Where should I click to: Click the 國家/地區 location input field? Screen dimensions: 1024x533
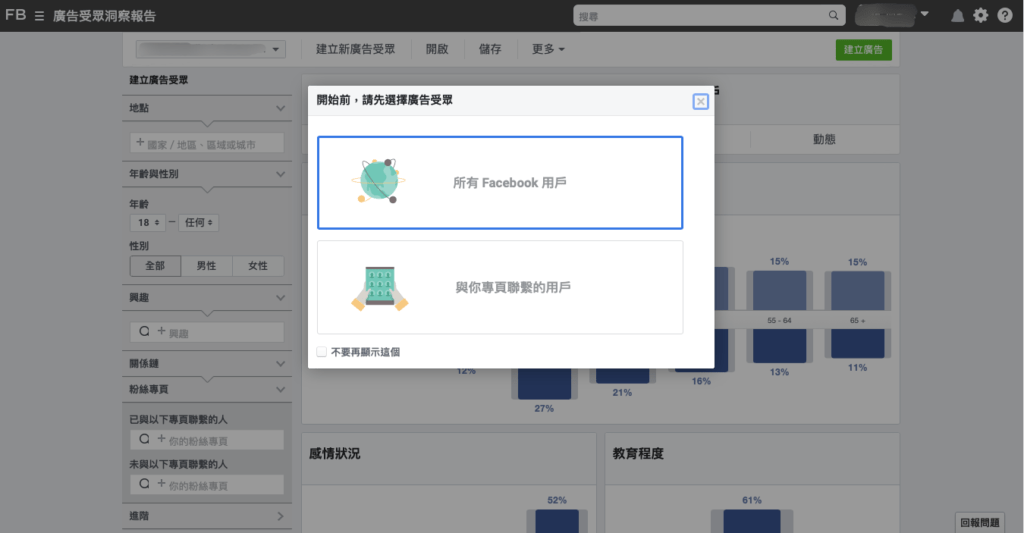[207, 143]
